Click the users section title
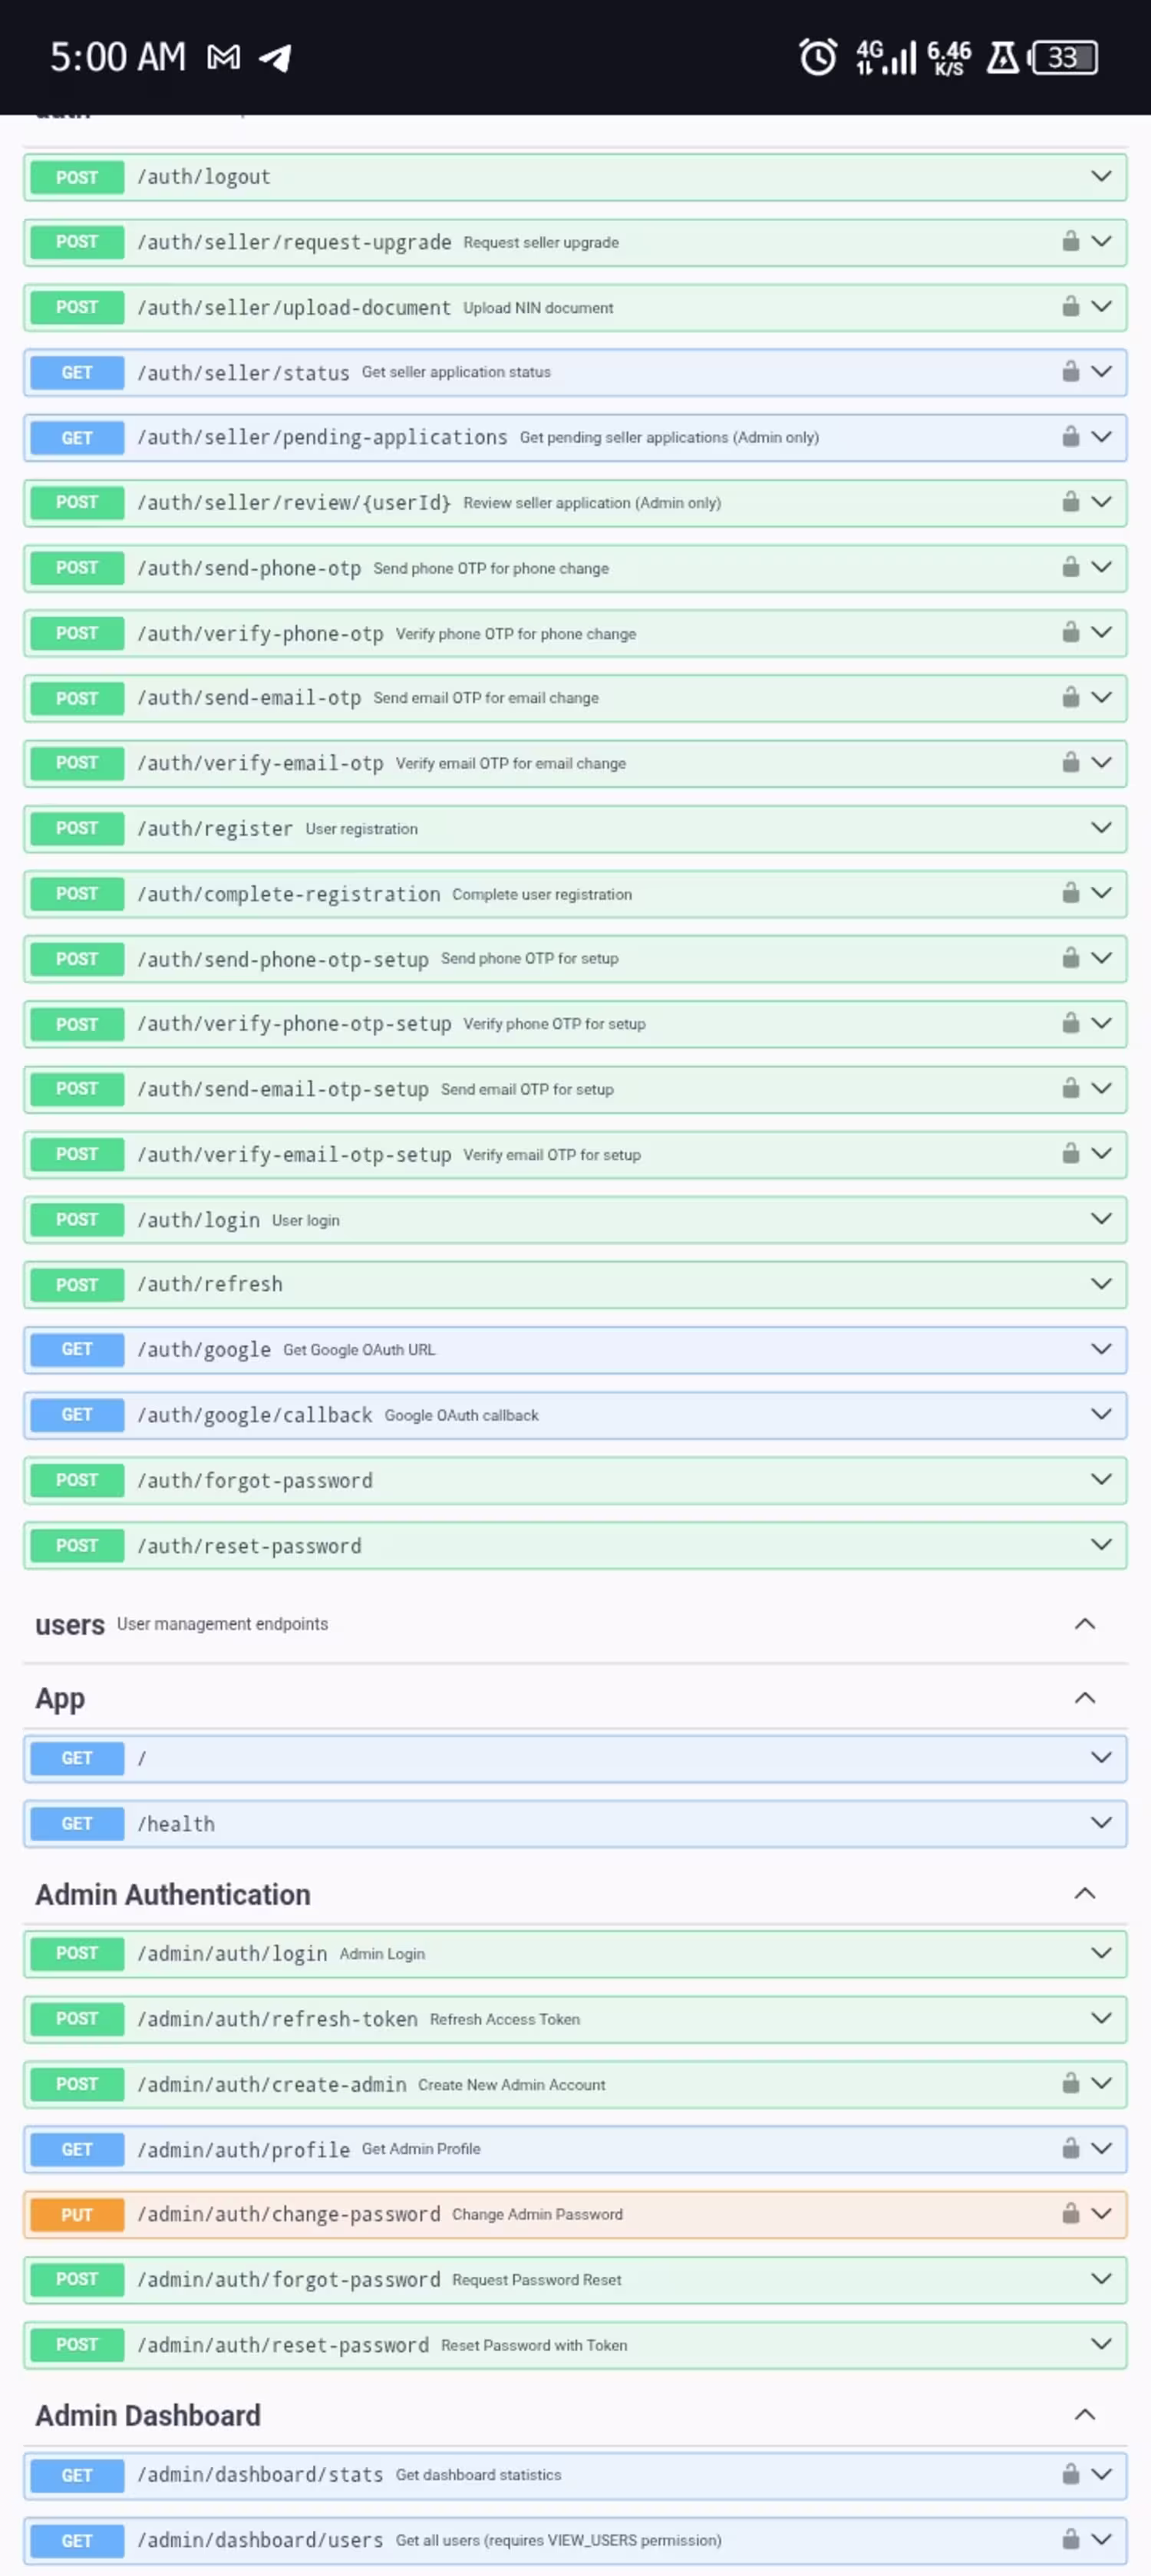The image size is (1151, 2576). (x=69, y=1624)
